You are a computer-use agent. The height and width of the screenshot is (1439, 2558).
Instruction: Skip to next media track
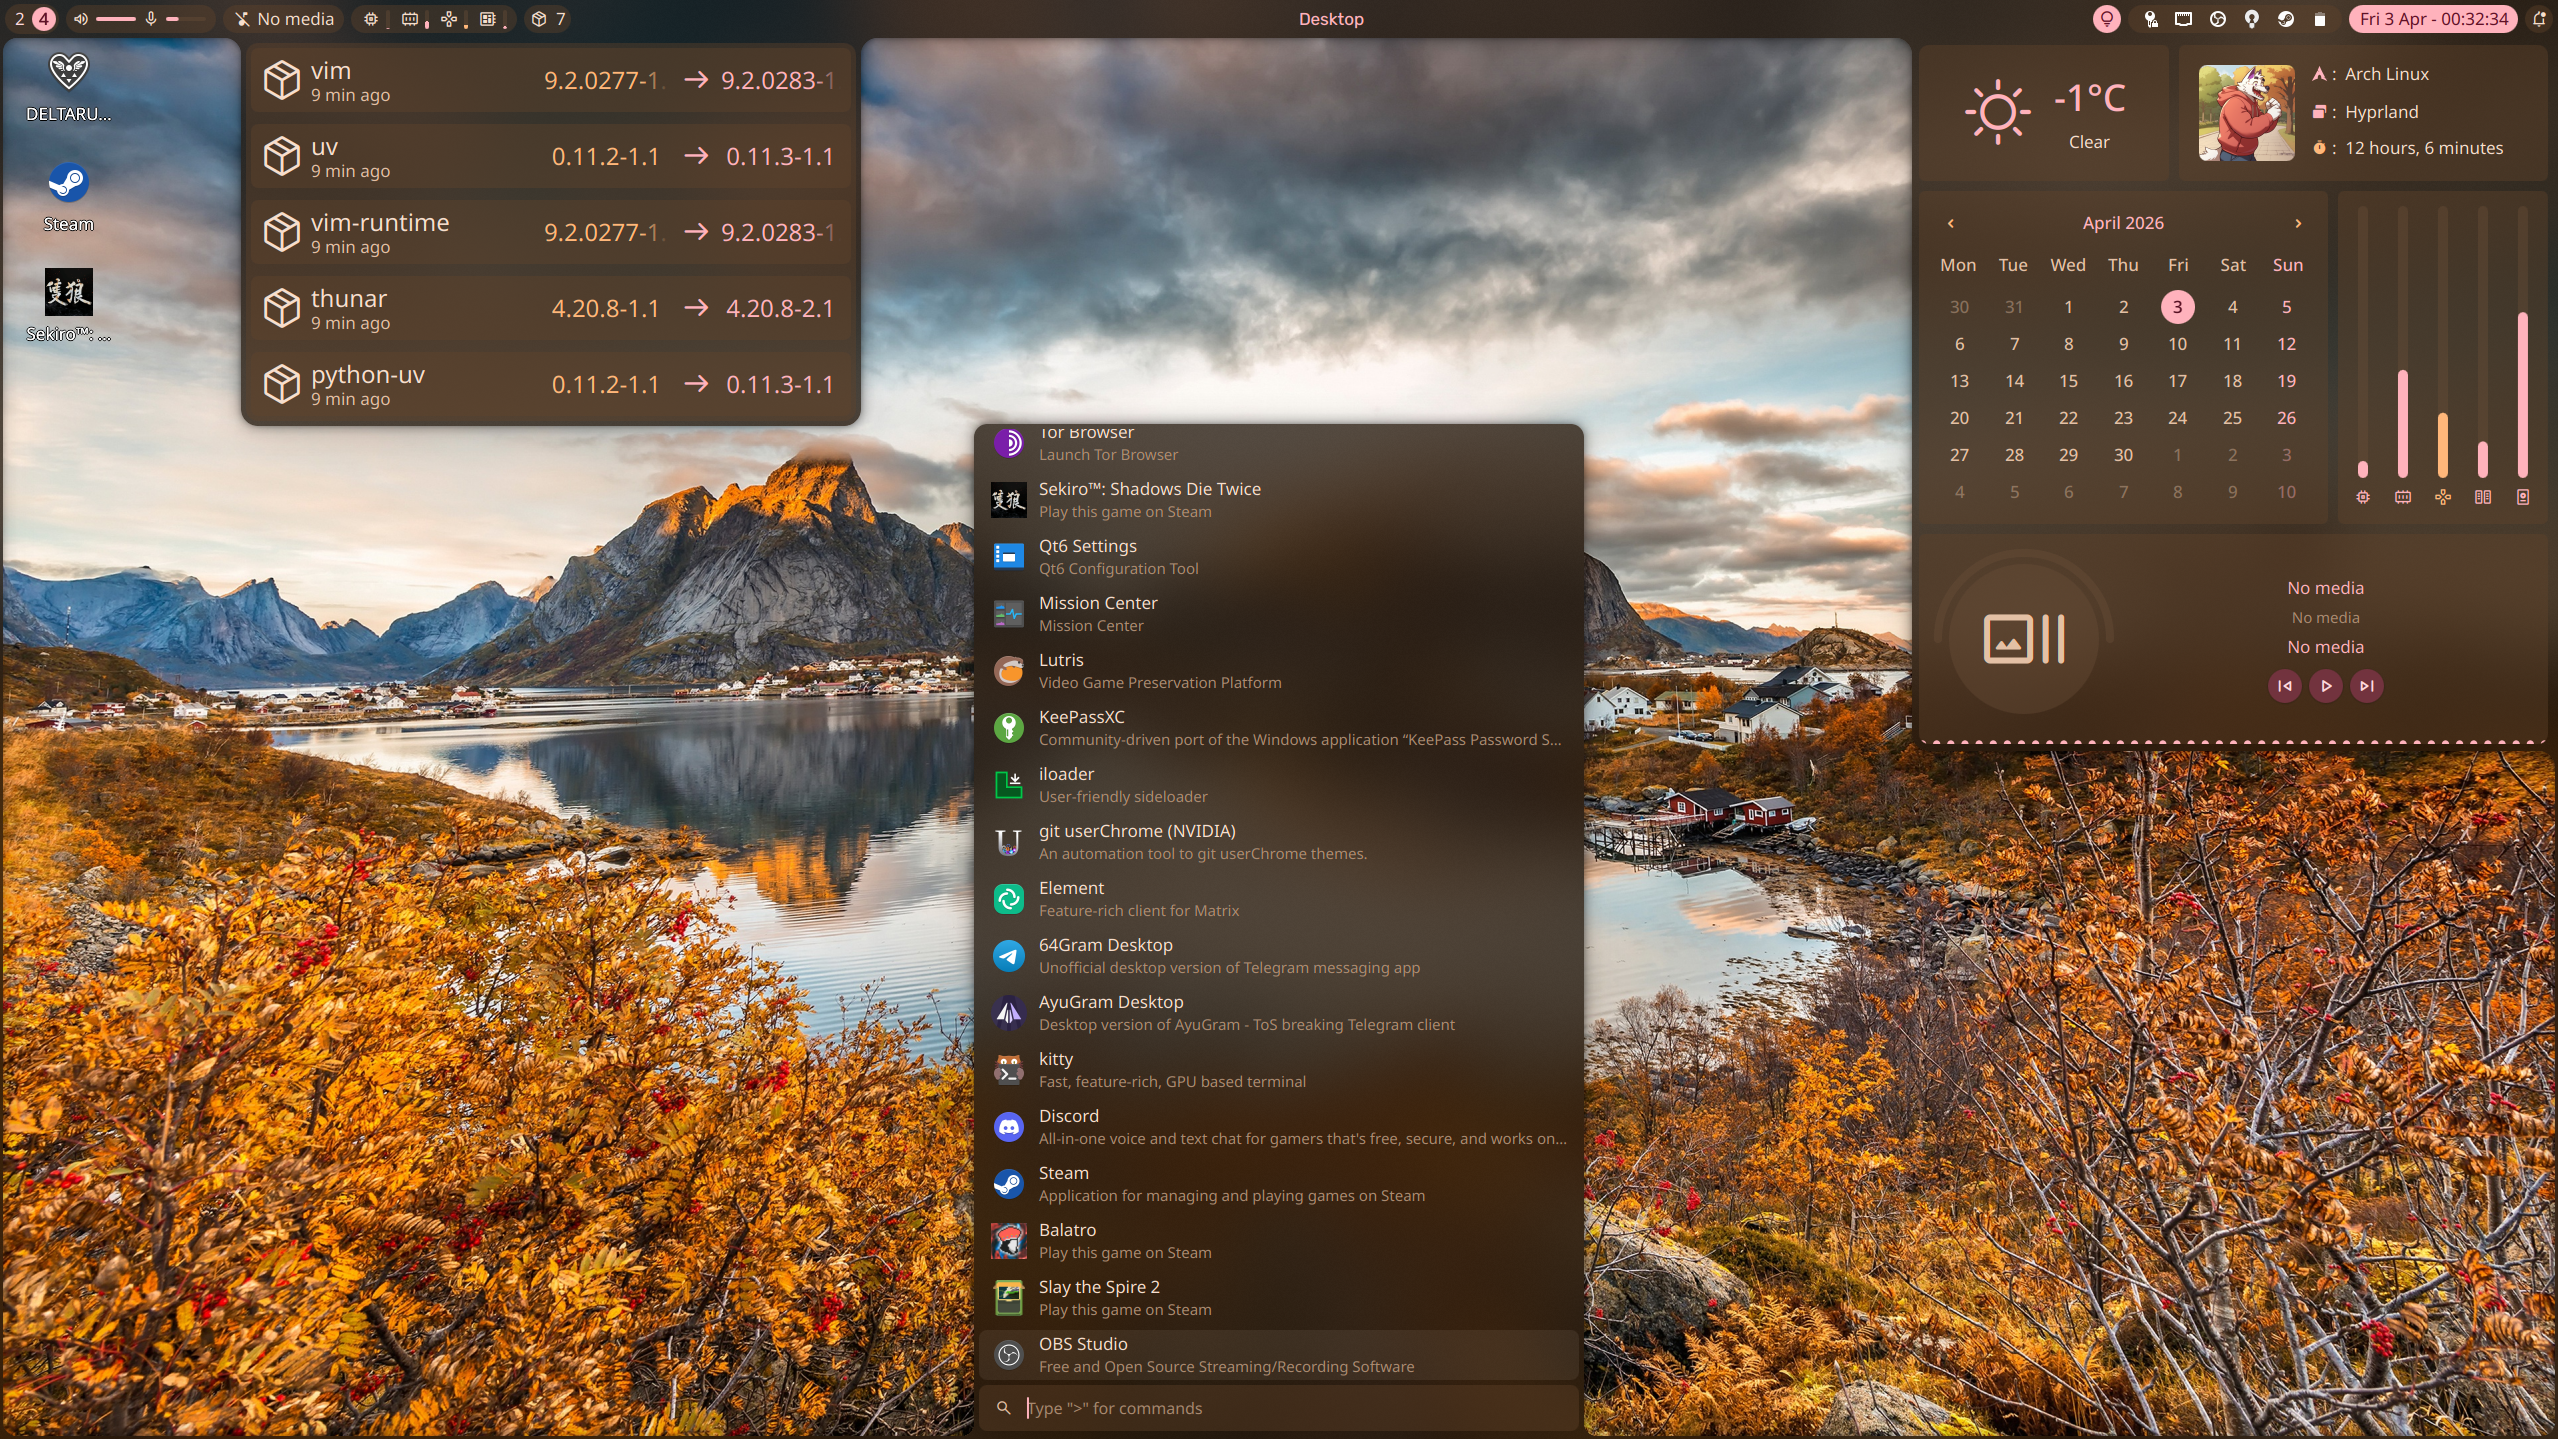click(2366, 686)
